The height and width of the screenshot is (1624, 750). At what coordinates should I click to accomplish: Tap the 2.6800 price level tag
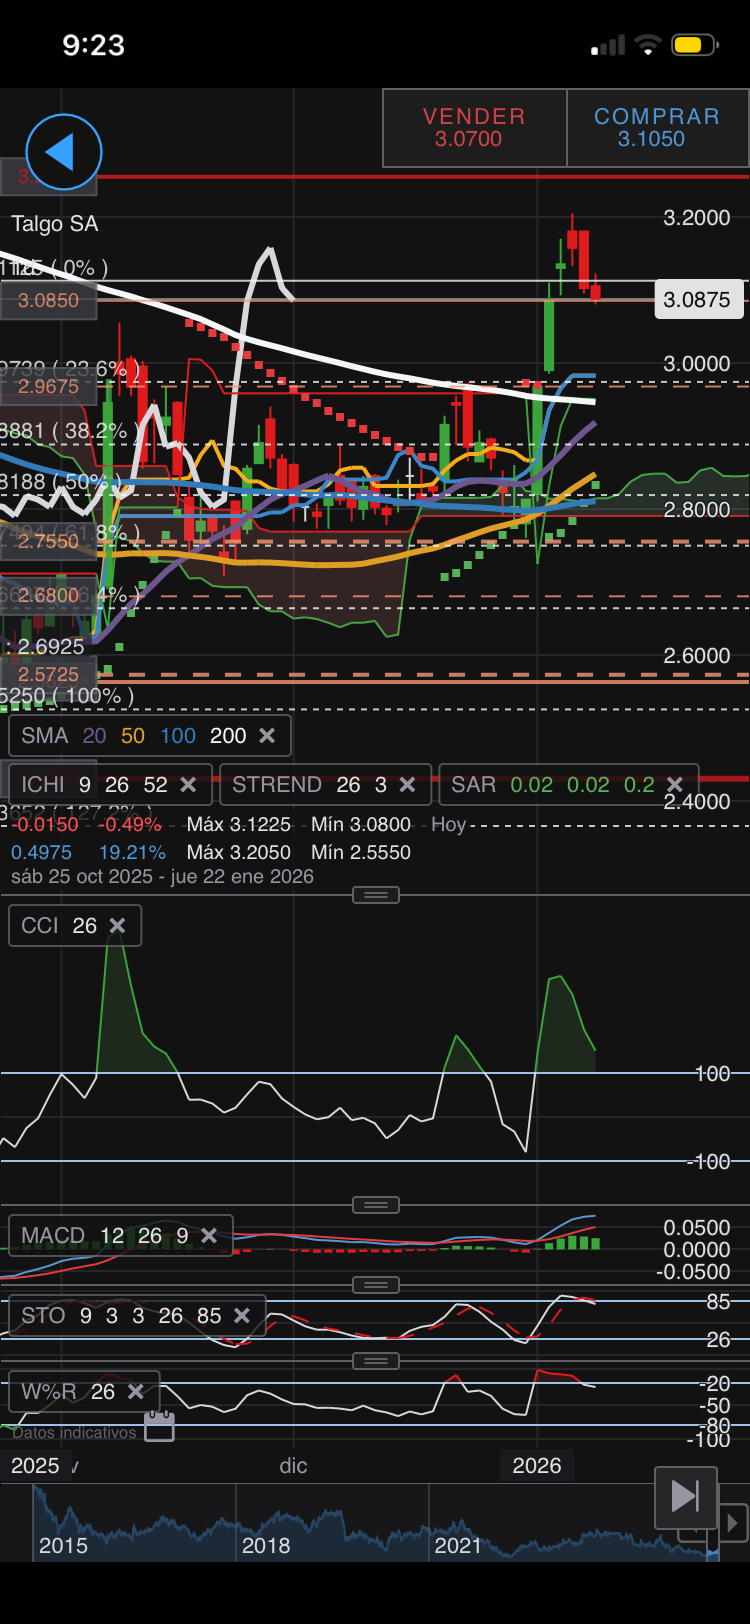[48, 596]
